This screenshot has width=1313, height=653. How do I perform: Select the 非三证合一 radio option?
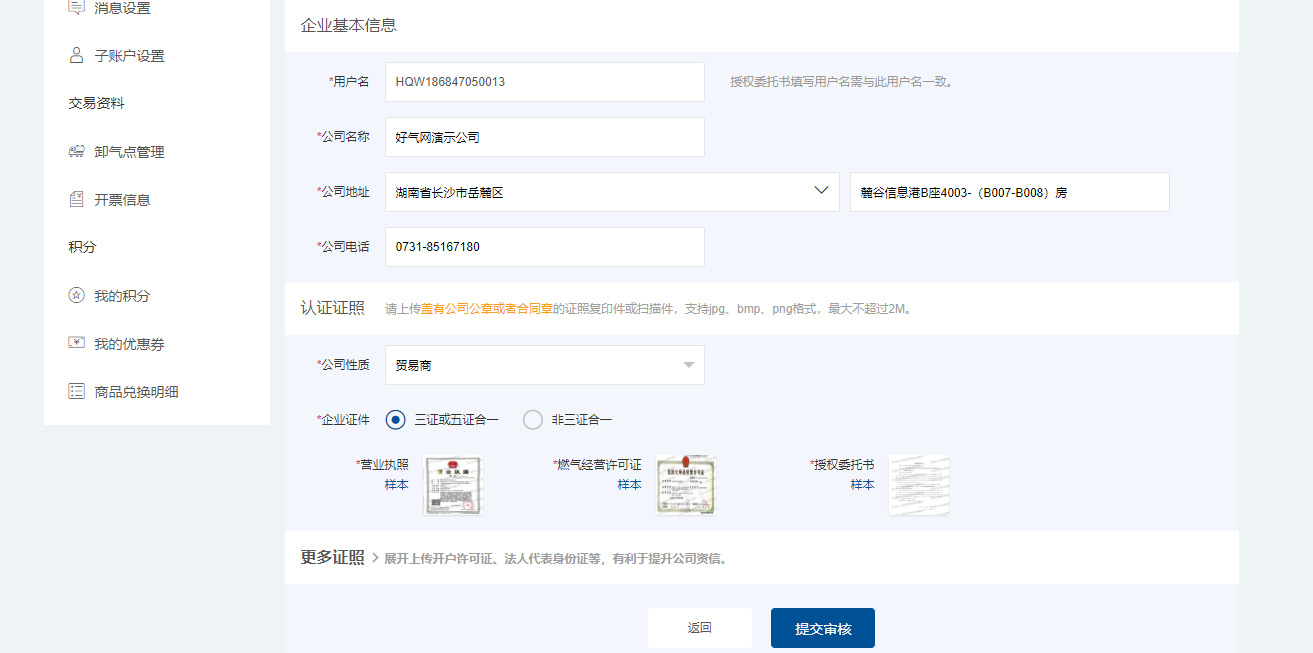point(533,420)
